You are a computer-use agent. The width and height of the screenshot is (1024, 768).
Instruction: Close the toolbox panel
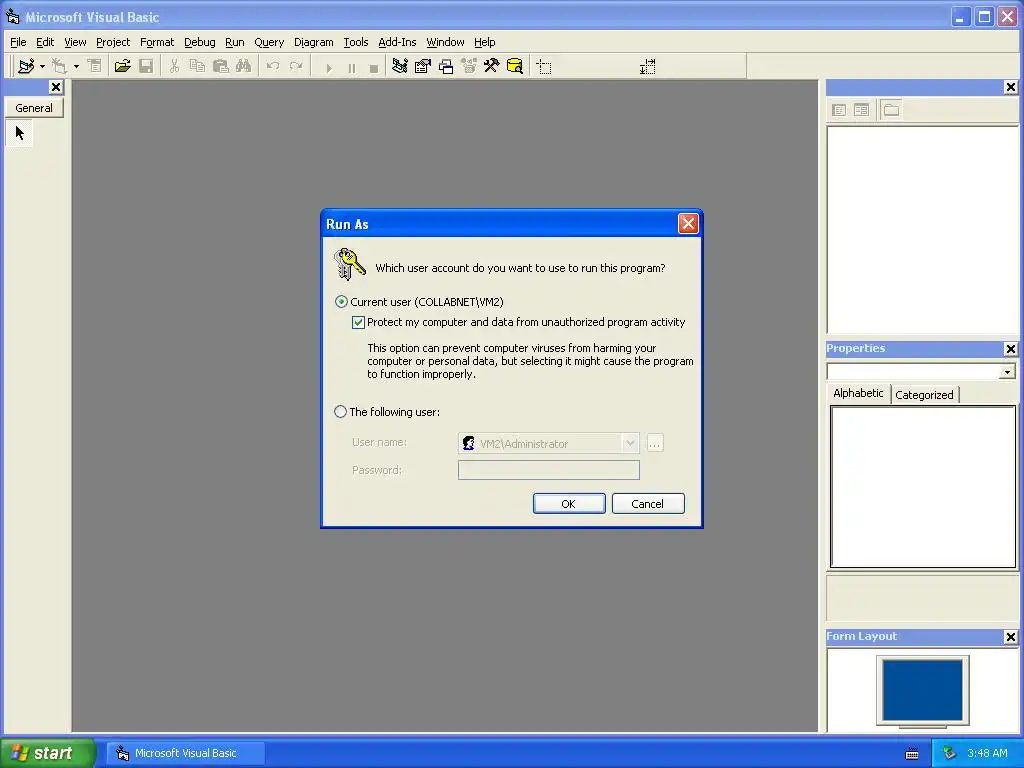coord(56,87)
